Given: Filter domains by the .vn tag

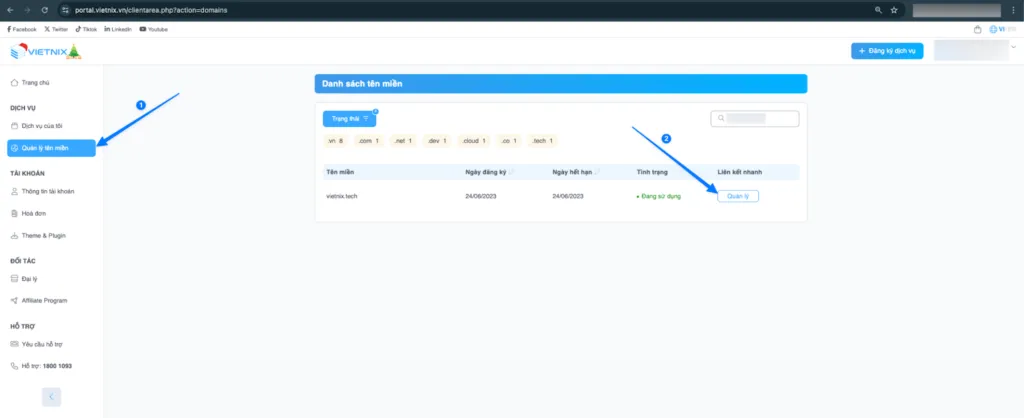Looking at the screenshot, I should point(335,141).
